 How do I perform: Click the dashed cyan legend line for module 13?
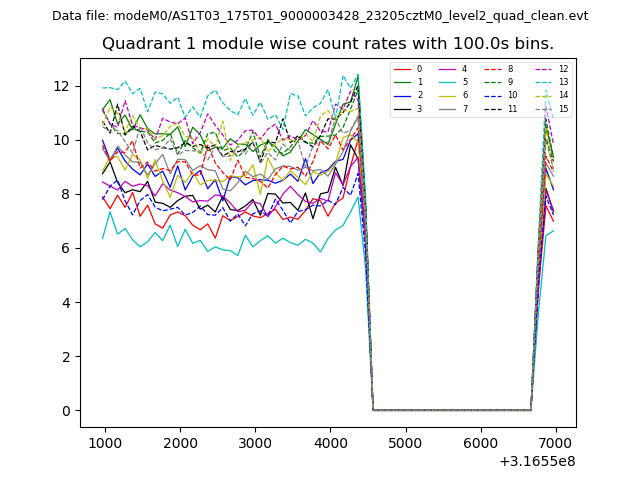pos(541,82)
